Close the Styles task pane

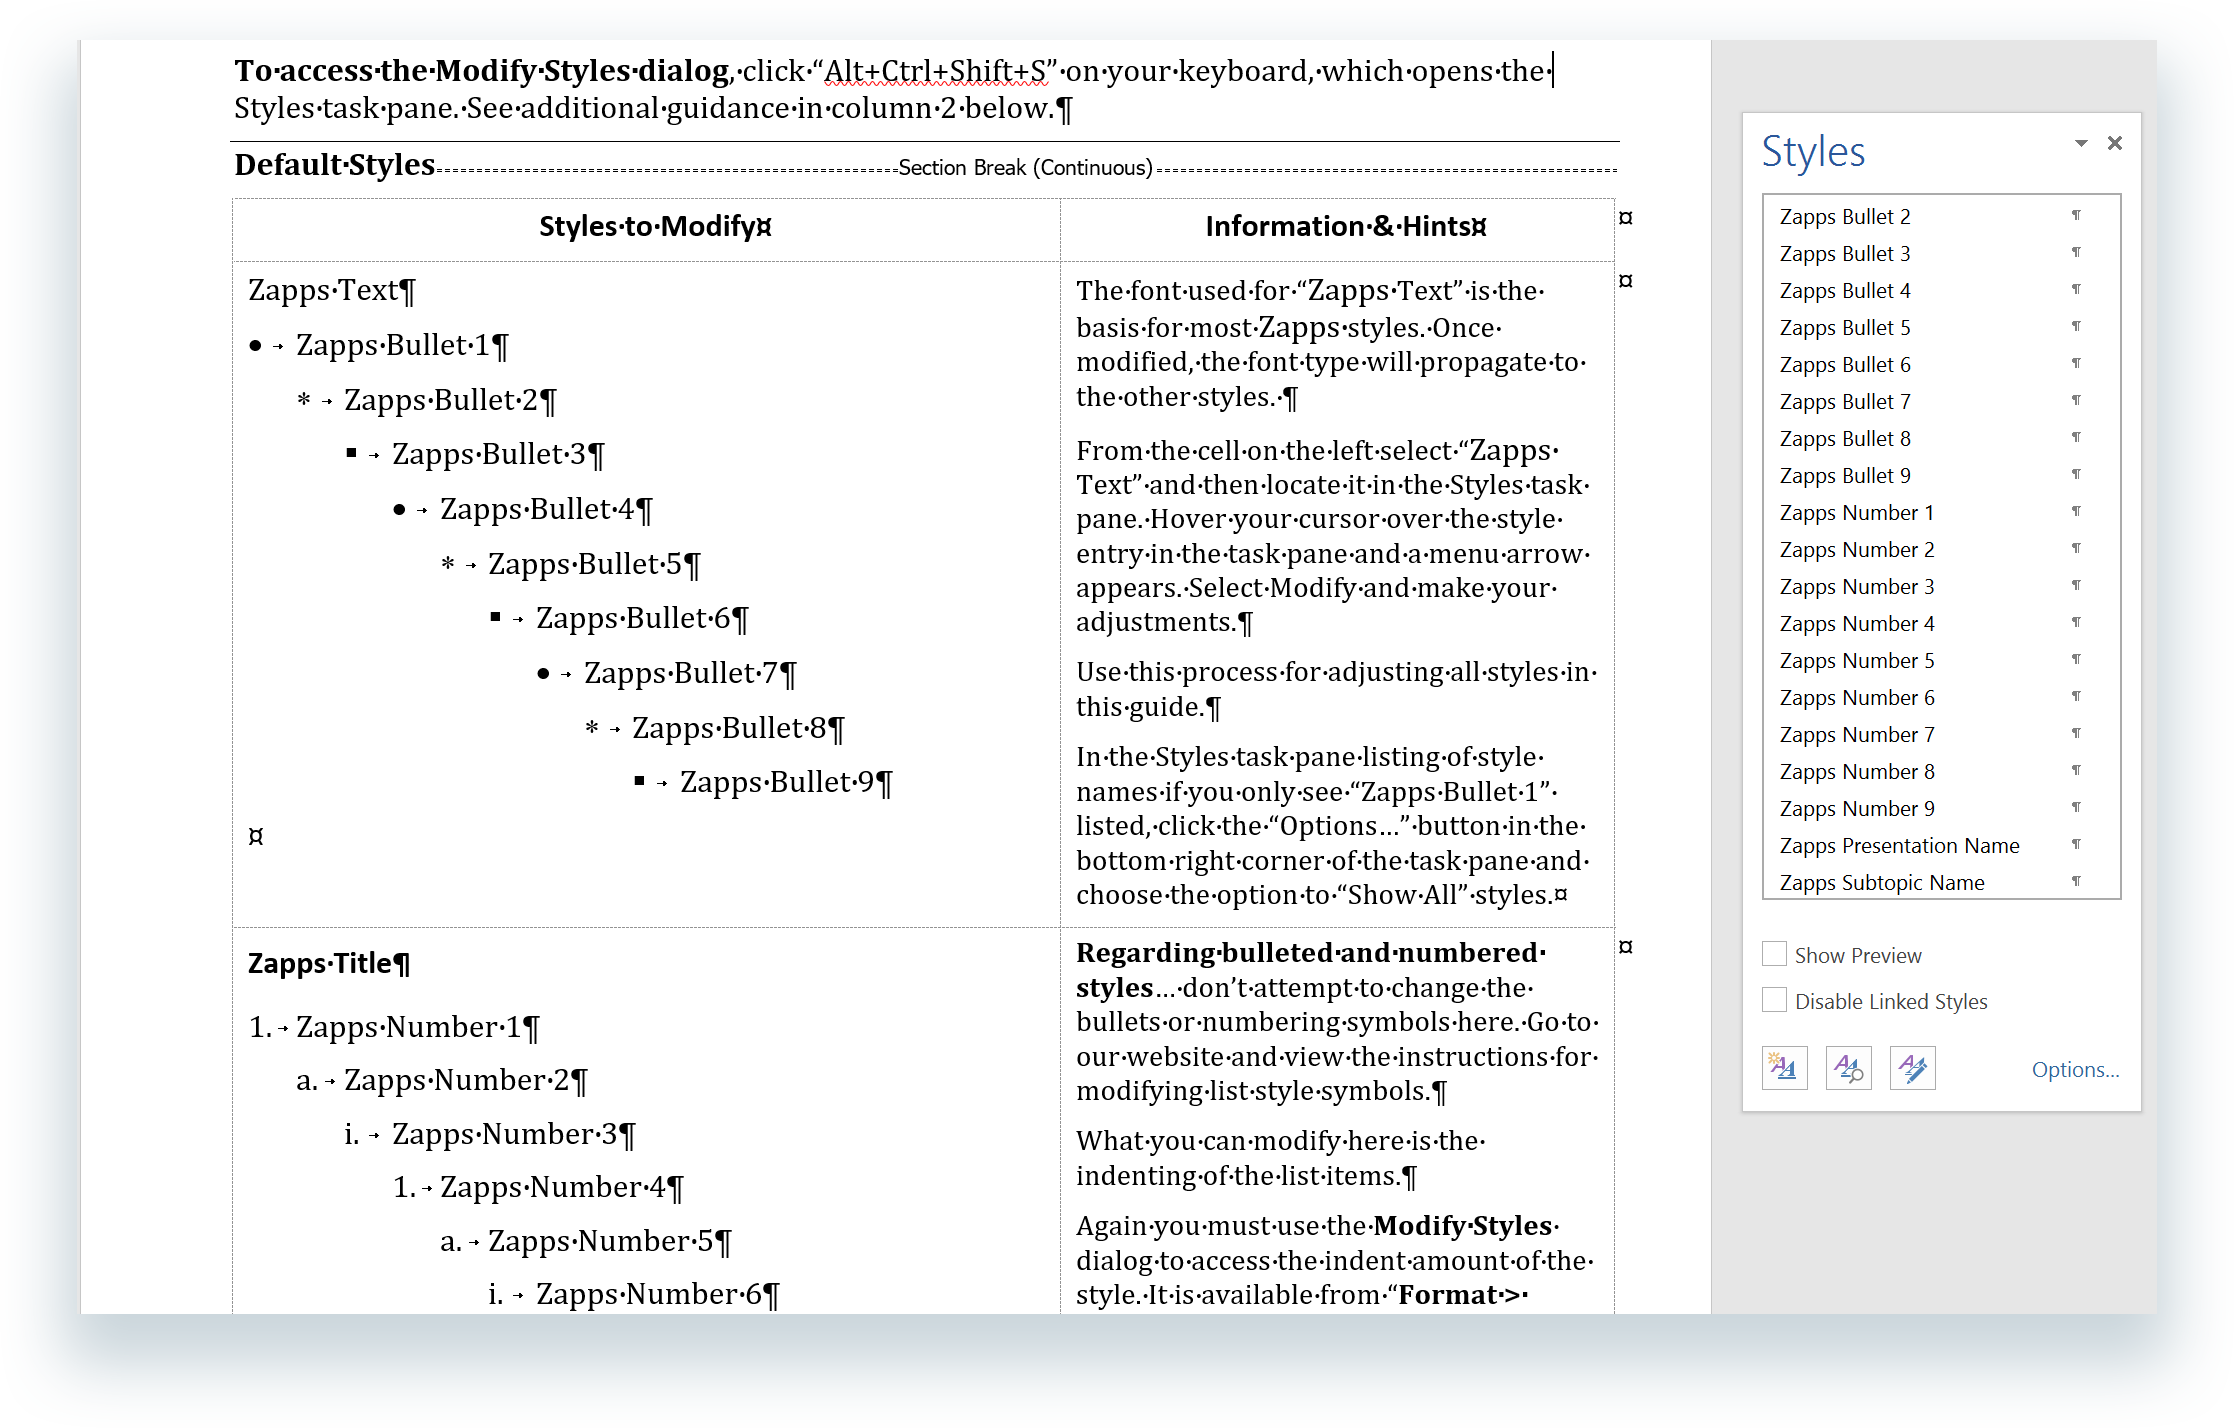point(2114,143)
